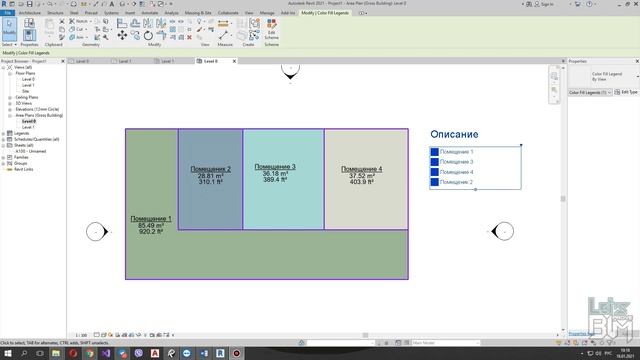Select the Aligned Dimension tool in Measure panel
The image size is (640, 360).
pyautogui.click(x=223, y=24)
